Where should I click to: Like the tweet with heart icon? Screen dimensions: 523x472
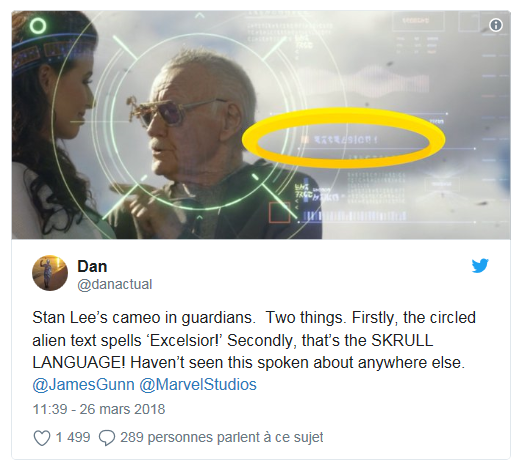point(42,437)
